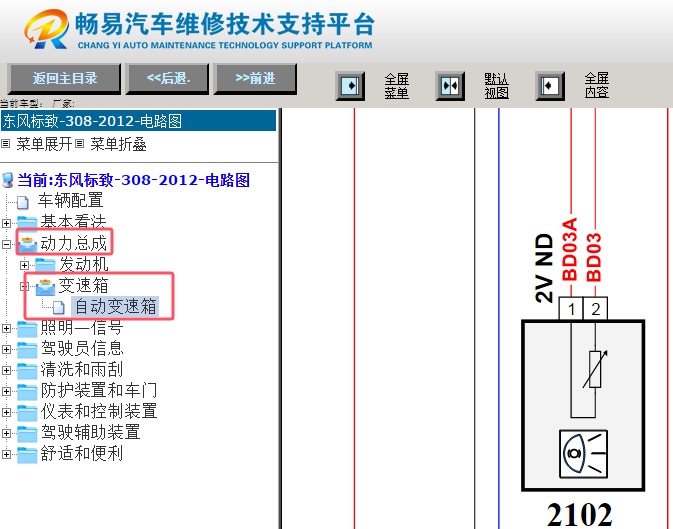
Task: Click the 舒适和便利 folder icon
Action: pos(27,455)
